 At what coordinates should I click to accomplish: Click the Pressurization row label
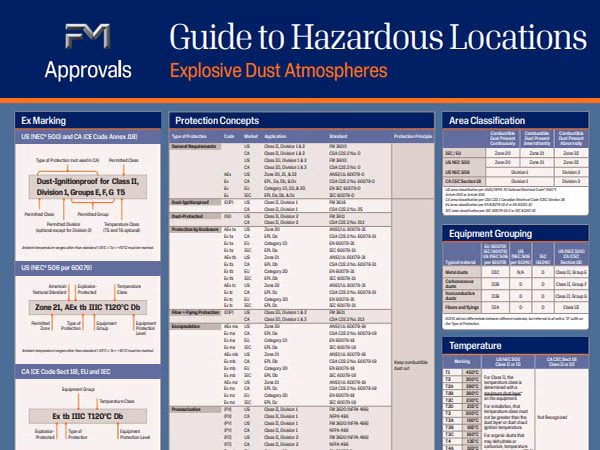[x=186, y=409]
